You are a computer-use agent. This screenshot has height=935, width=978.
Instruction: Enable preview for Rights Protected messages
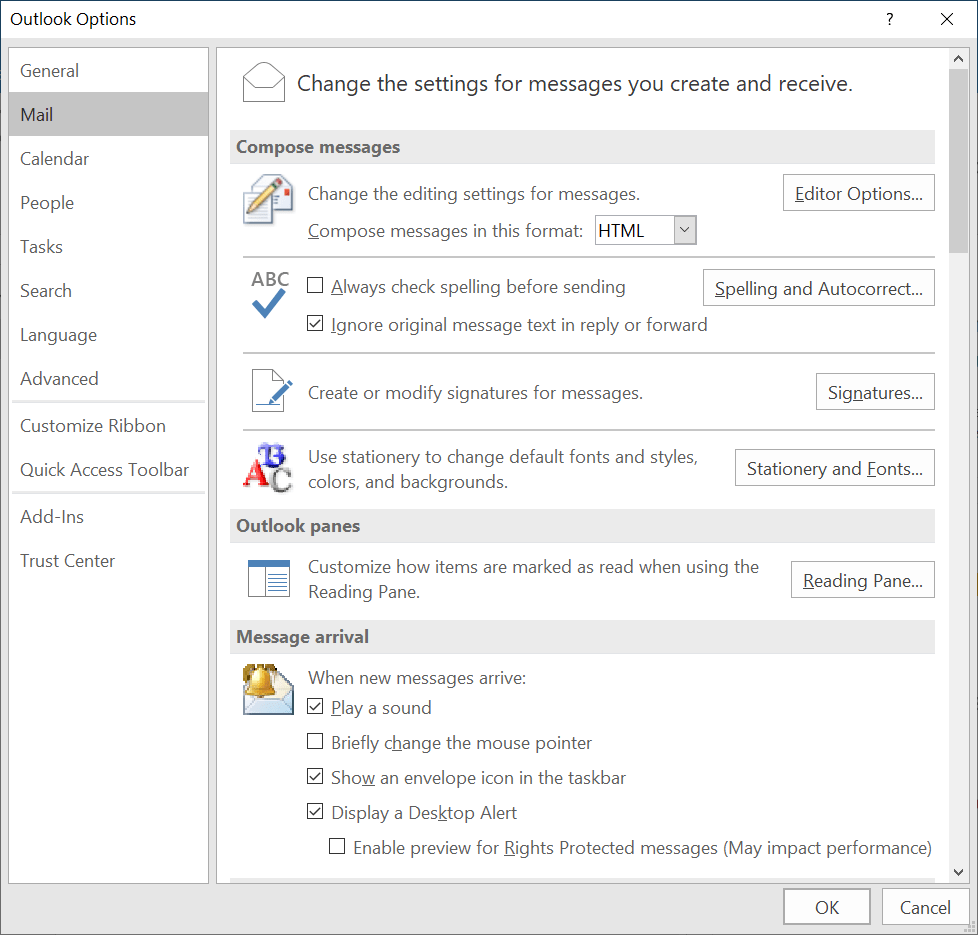click(337, 846)
